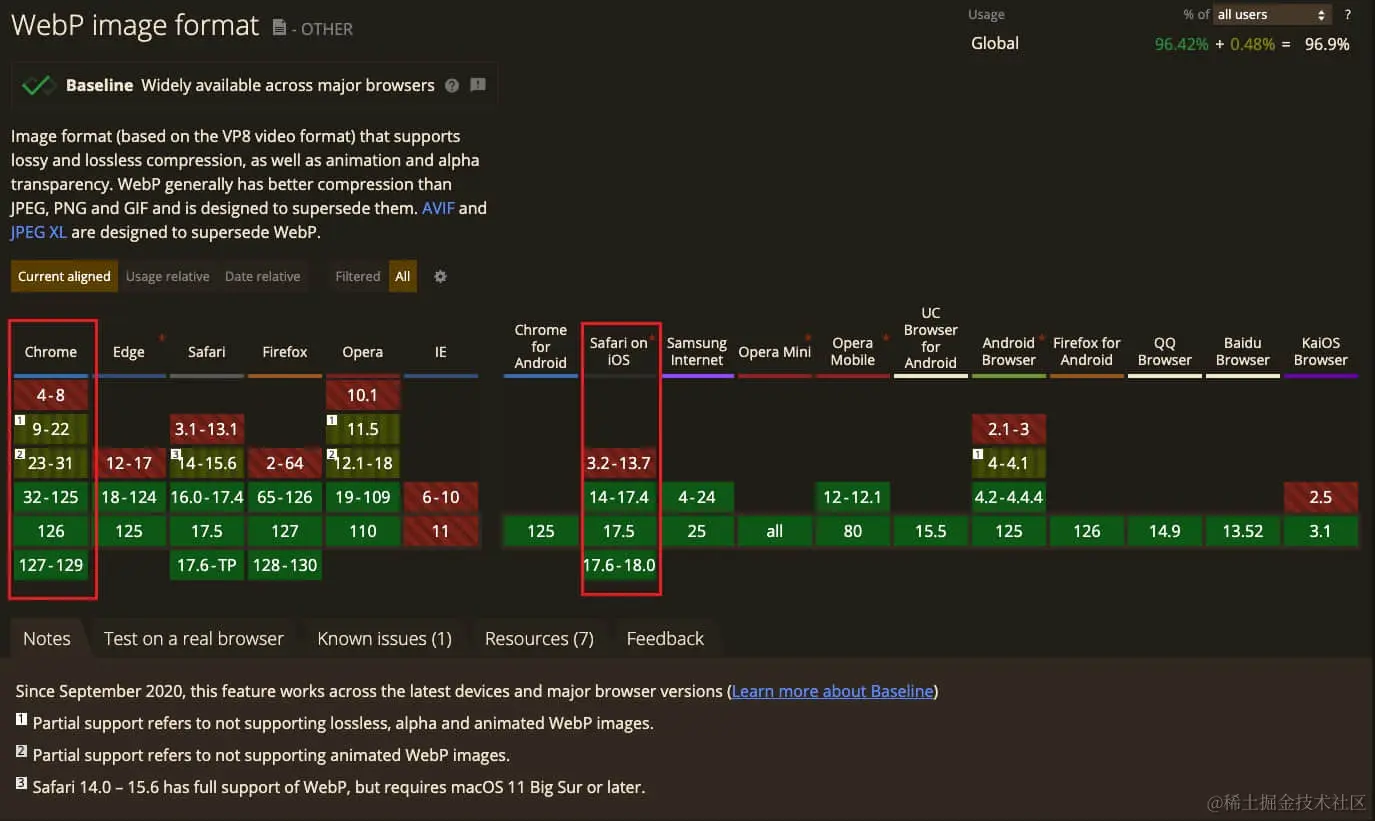
Task: Click the Safari on iOS header
Action: 619,351
